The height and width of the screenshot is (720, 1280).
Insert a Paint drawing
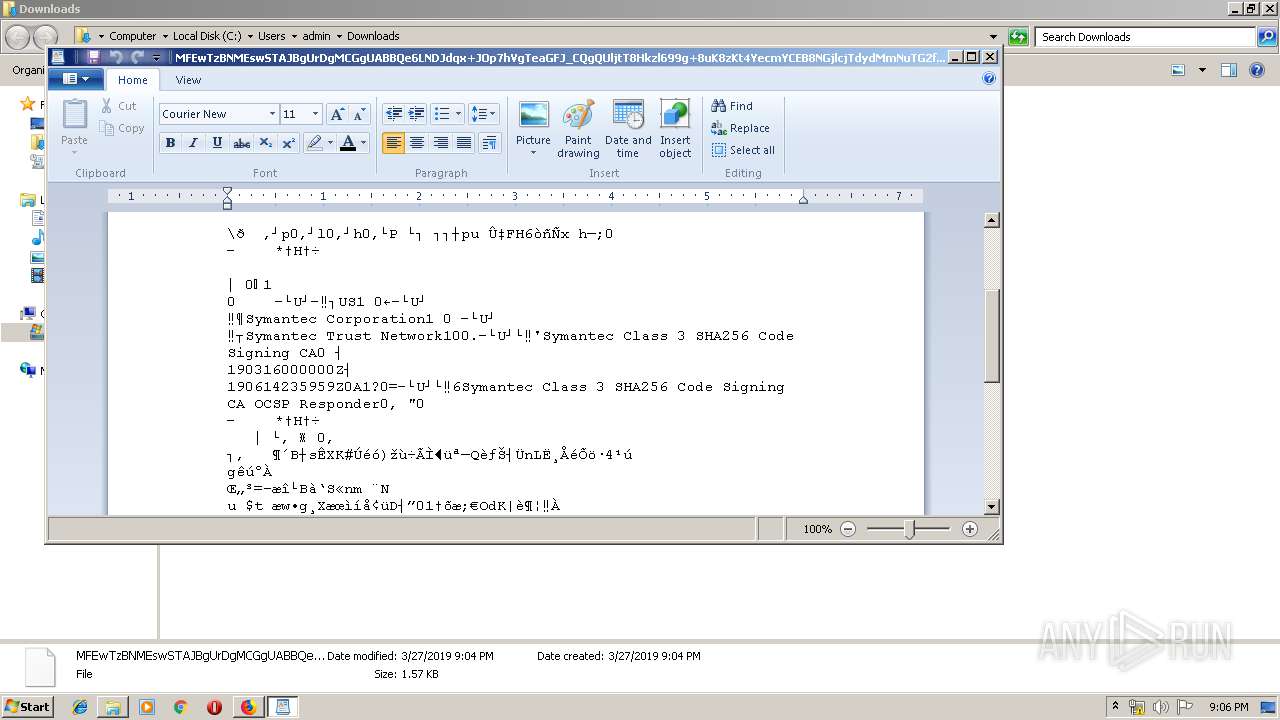[578, 129]
